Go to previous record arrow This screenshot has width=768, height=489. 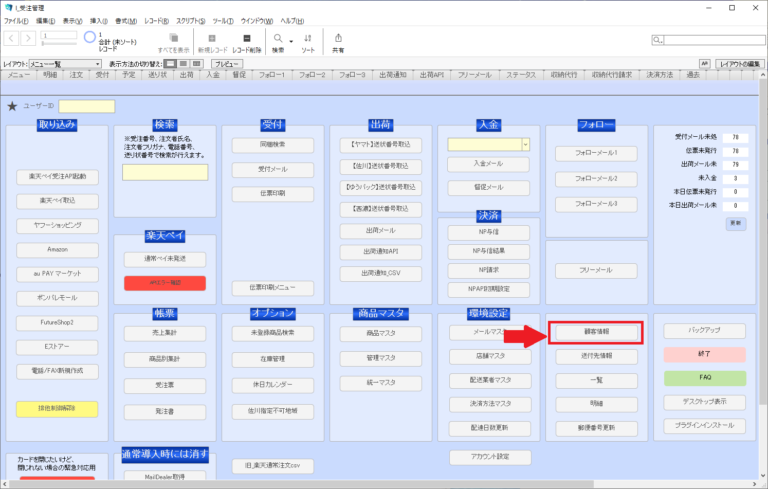pyautogui.click(x=11, y=38)
